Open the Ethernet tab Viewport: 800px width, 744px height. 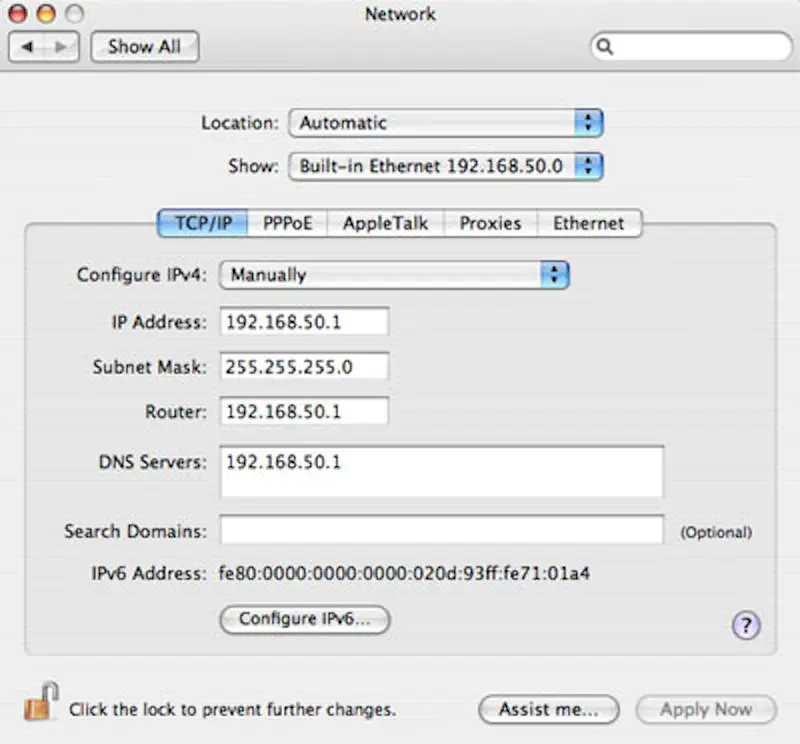click(589, 223)
